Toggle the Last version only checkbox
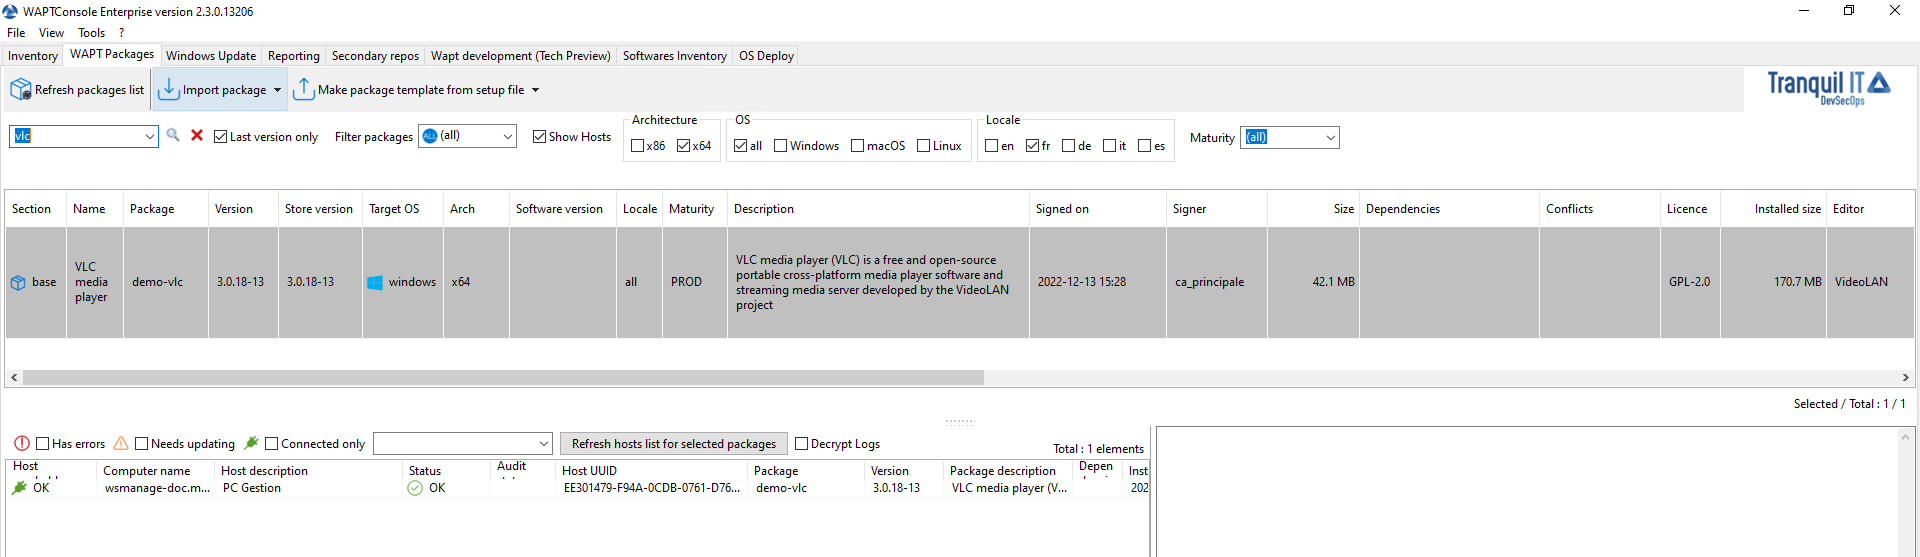The height and width of the screenshot is (557, 1920). [221, 137]
